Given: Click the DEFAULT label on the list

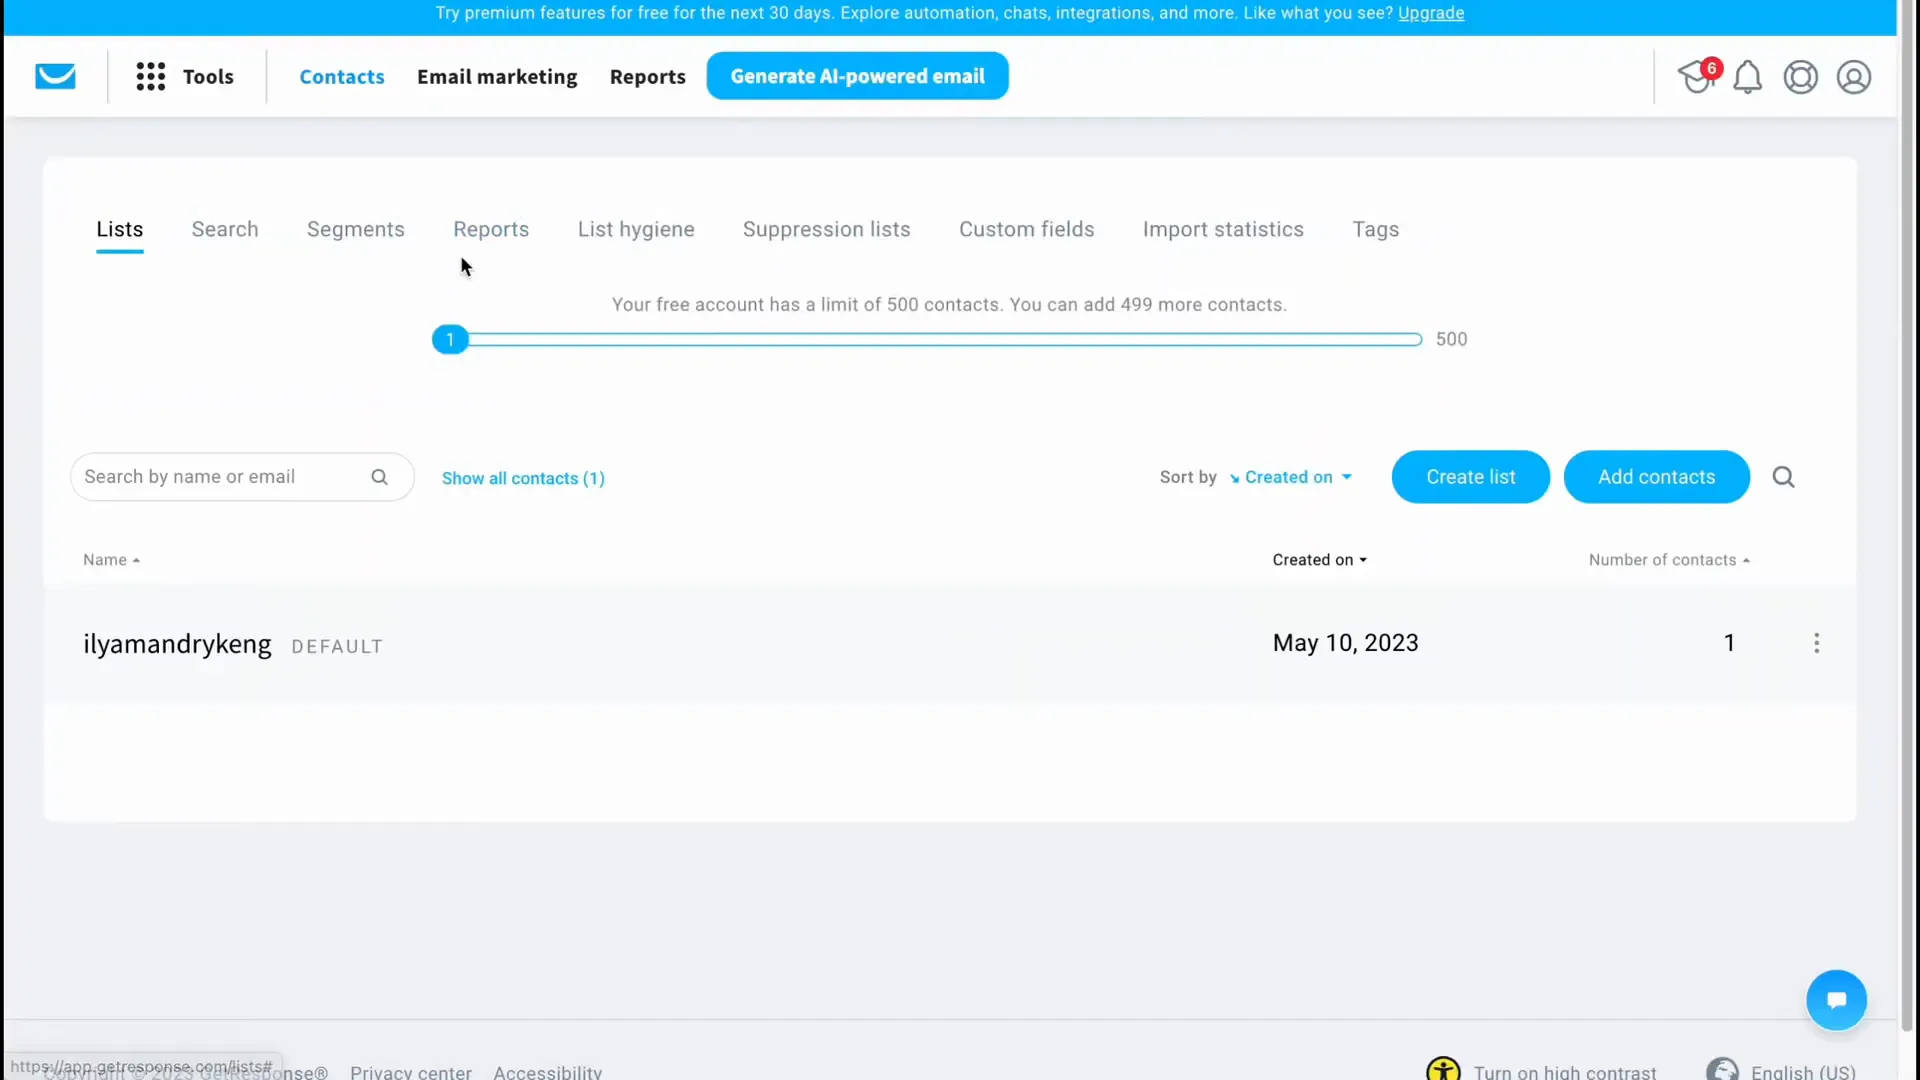Looking at the screenshot, I should (x=337, y=647).
